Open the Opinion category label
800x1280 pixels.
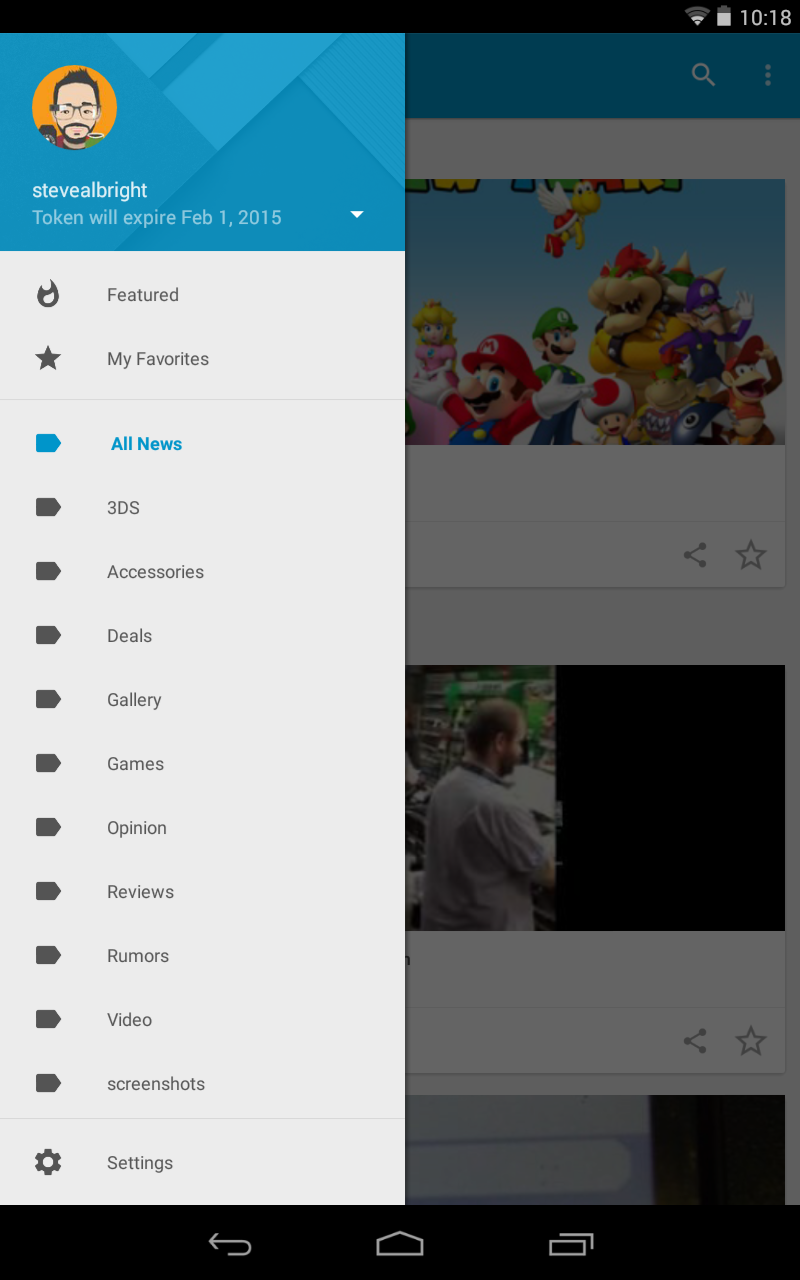coord(137,828)
